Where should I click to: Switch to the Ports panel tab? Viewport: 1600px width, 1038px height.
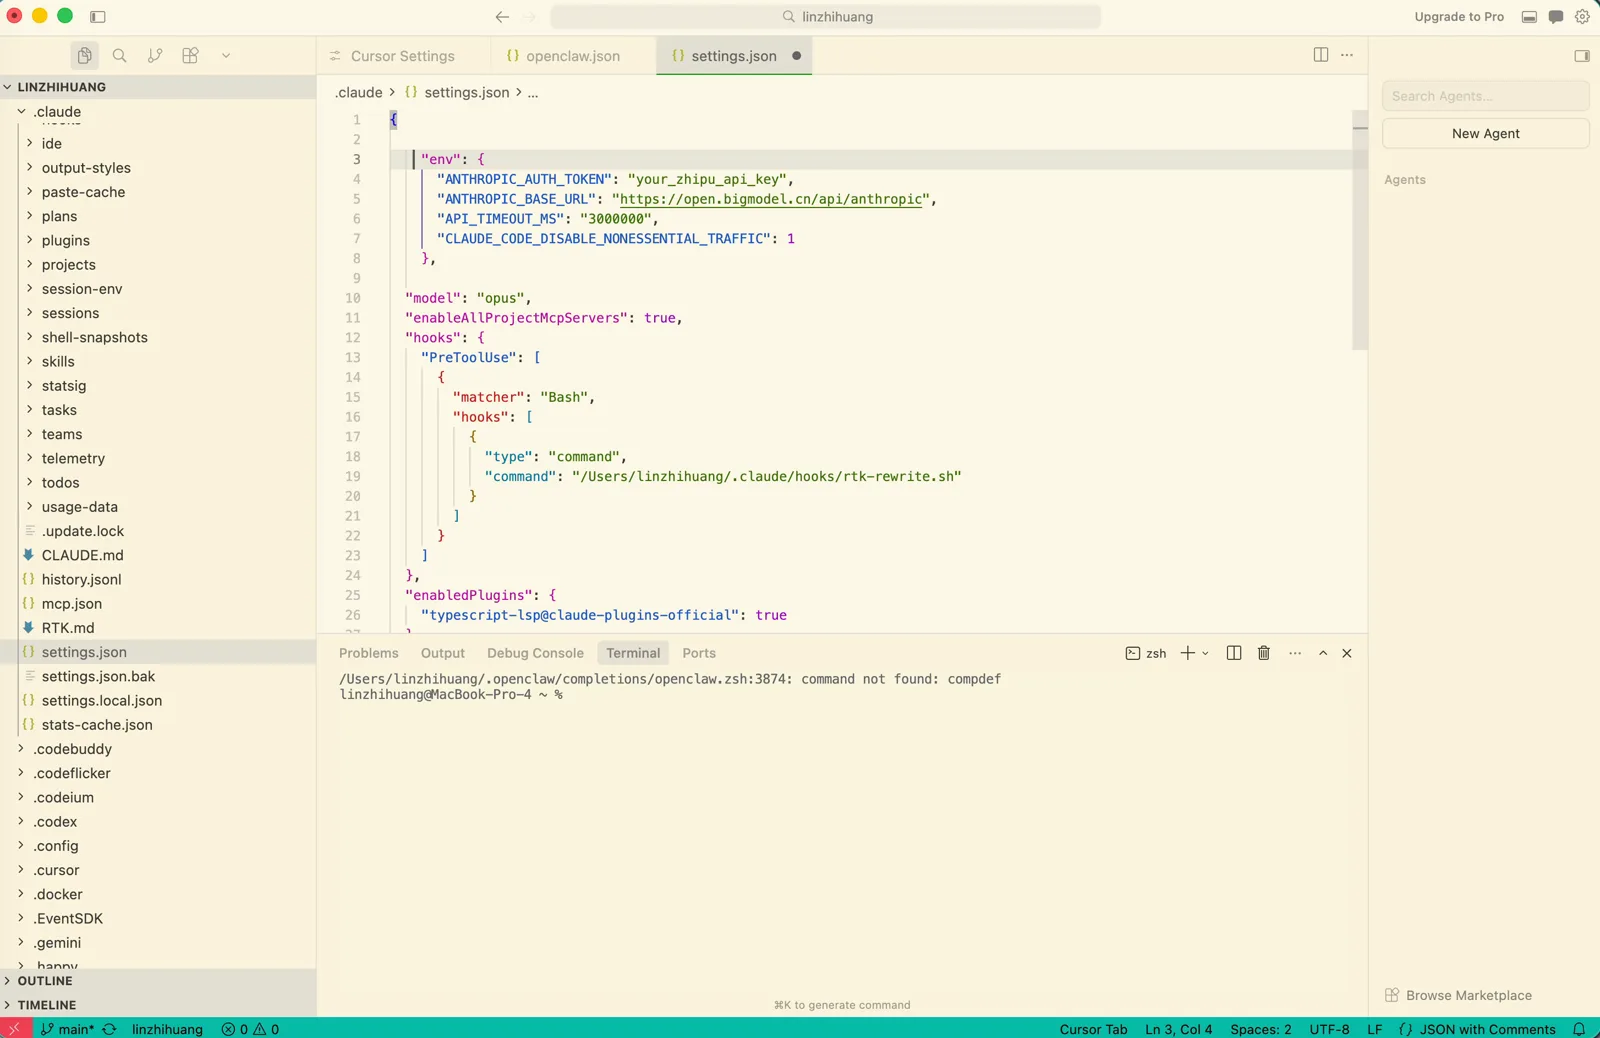(x=699, y=653)
